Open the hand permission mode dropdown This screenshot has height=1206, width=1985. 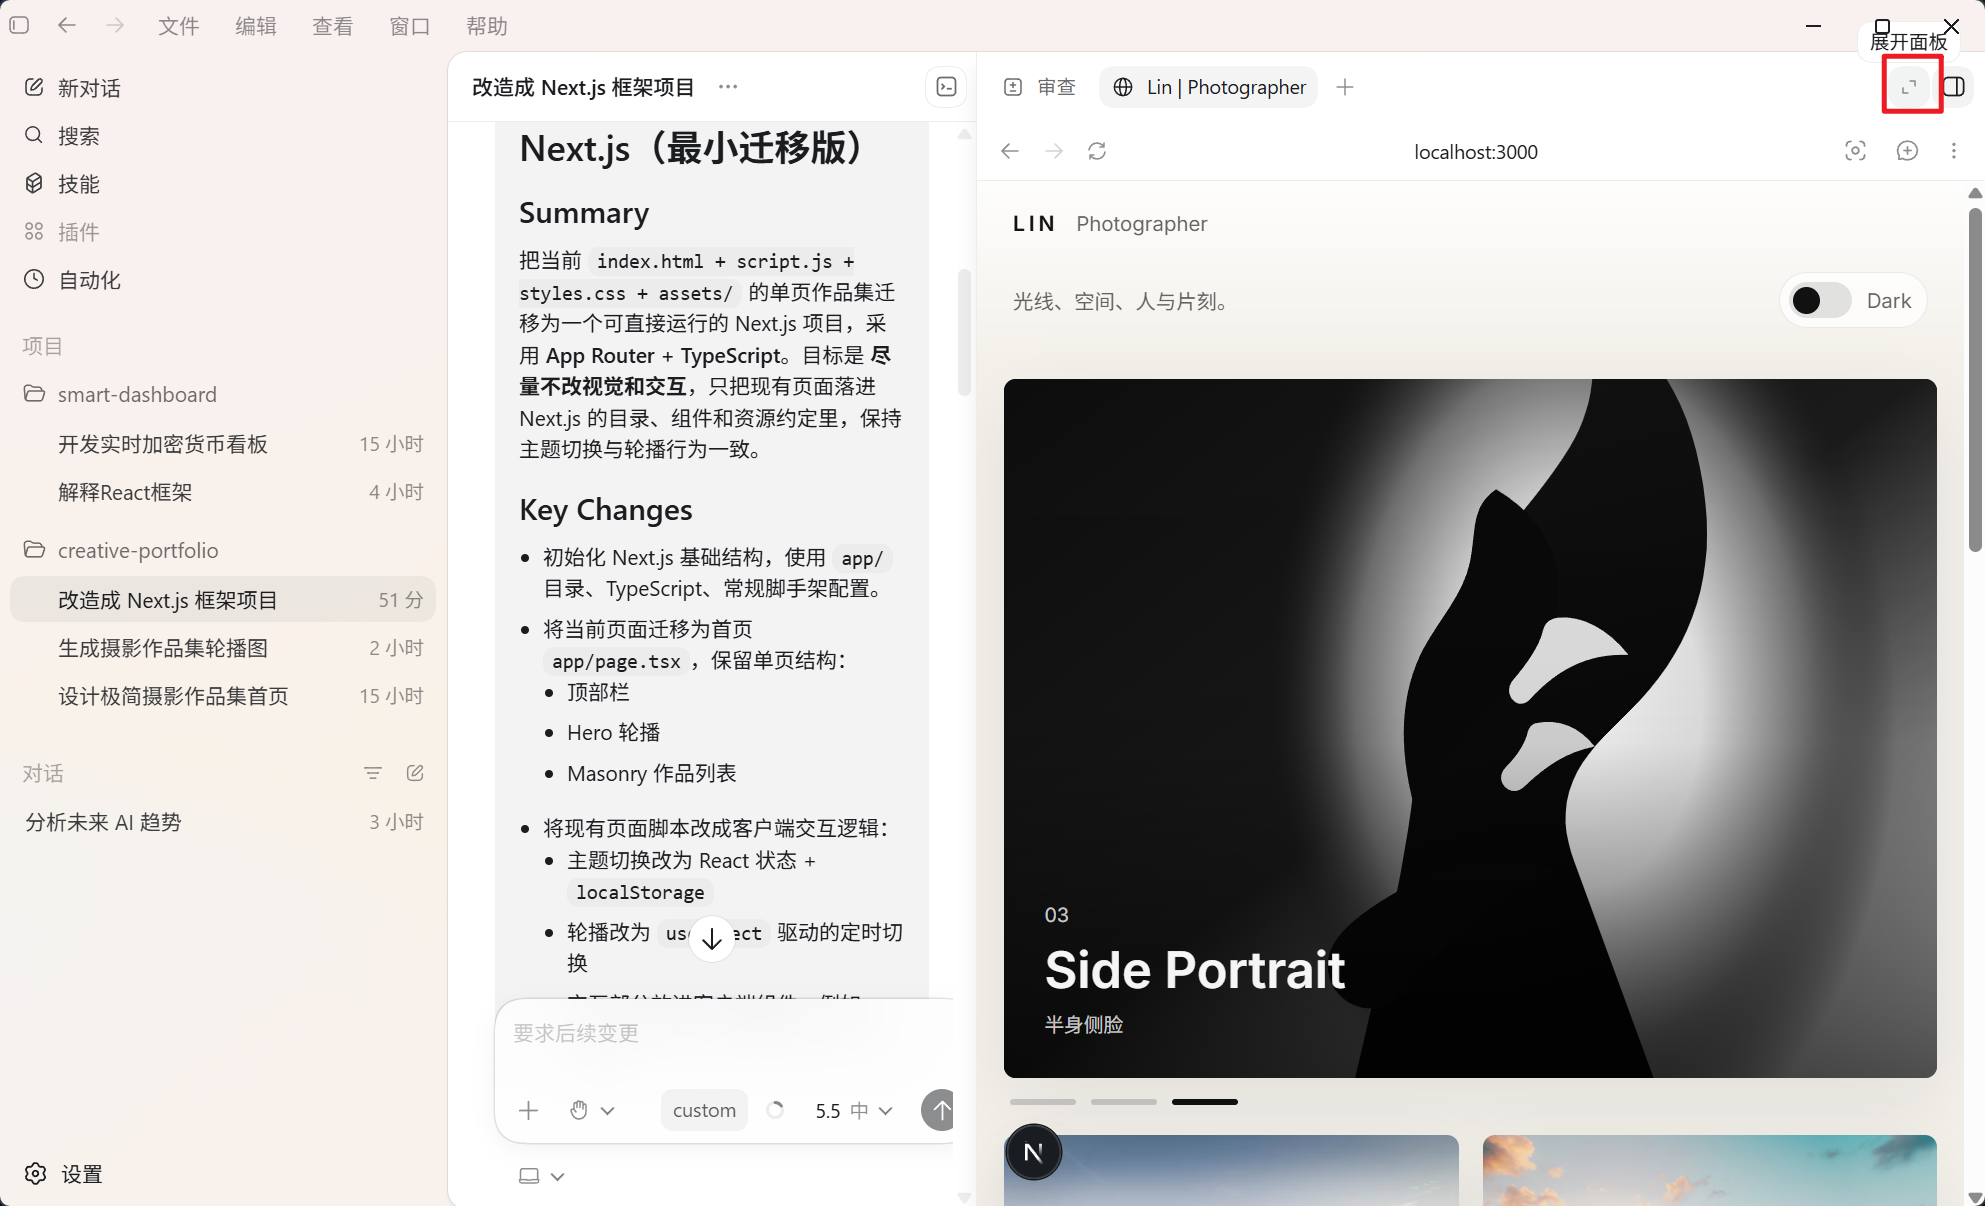pyautogui.click(x=592, y=1110)
